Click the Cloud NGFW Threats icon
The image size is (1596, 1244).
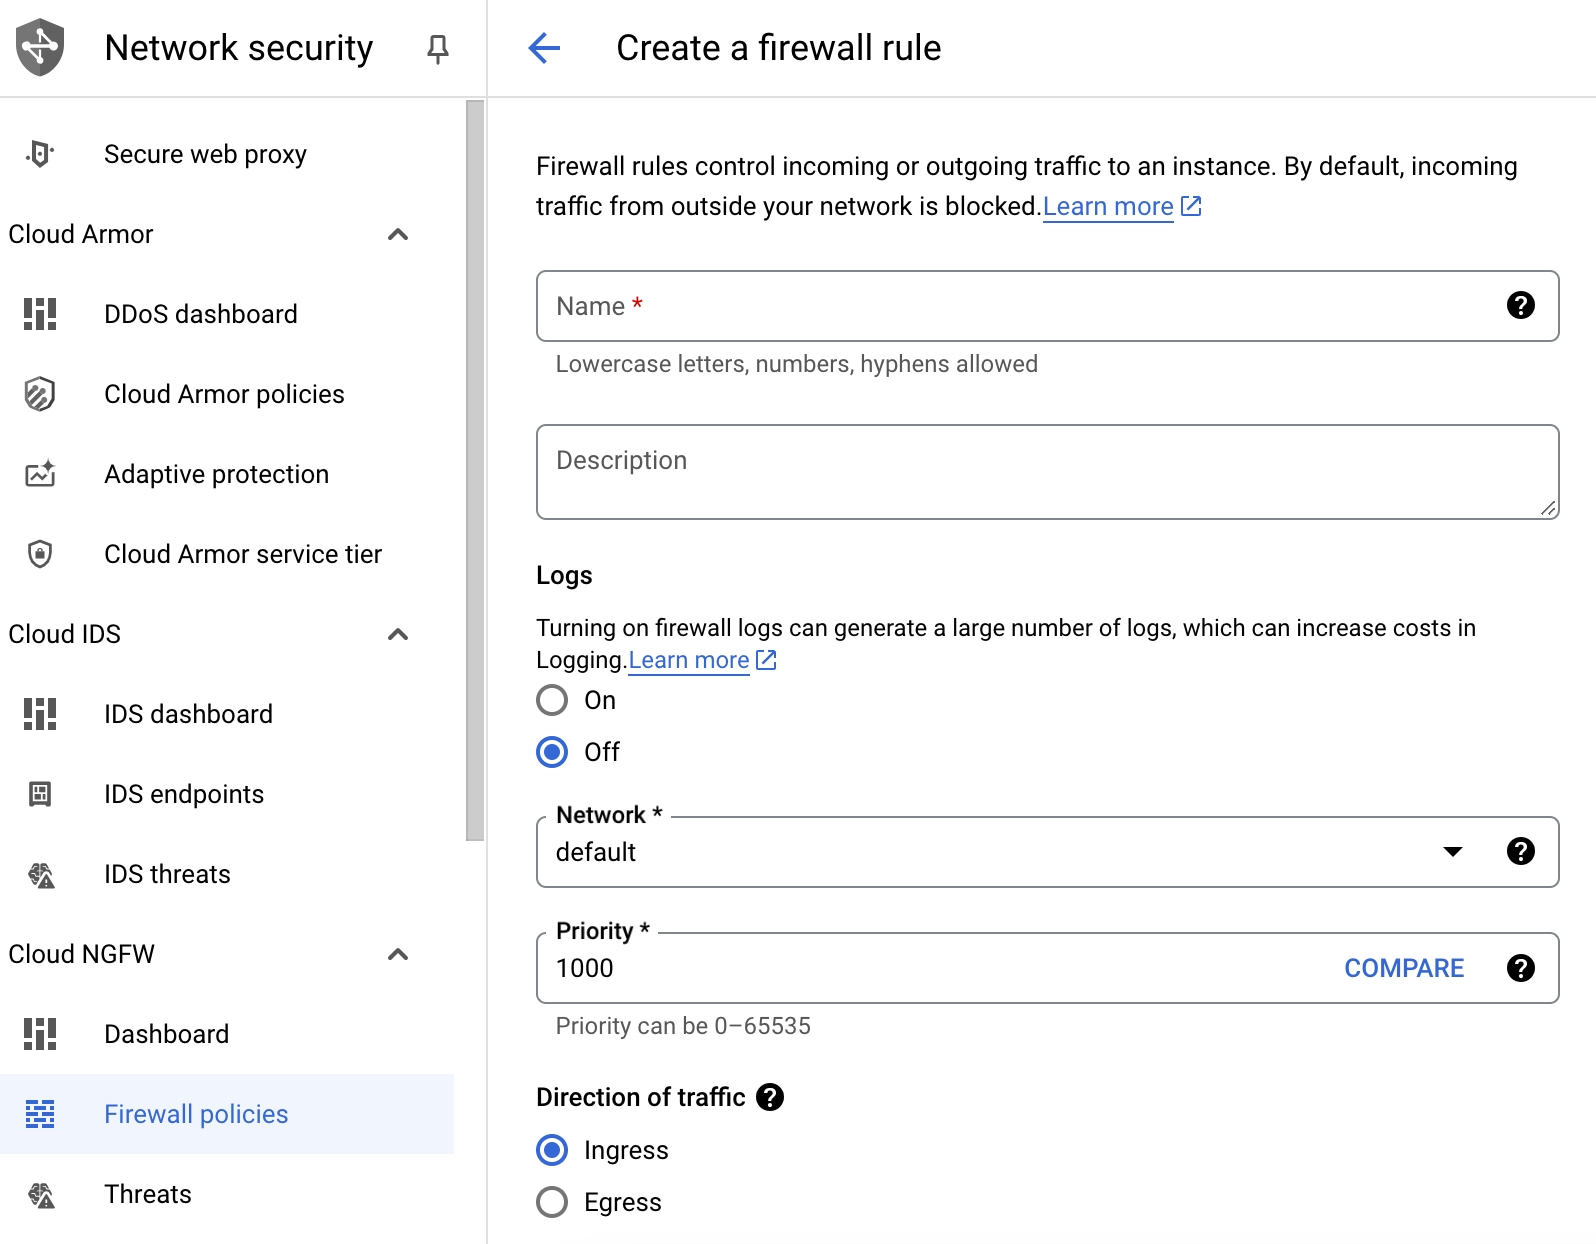click(41, 1195)
